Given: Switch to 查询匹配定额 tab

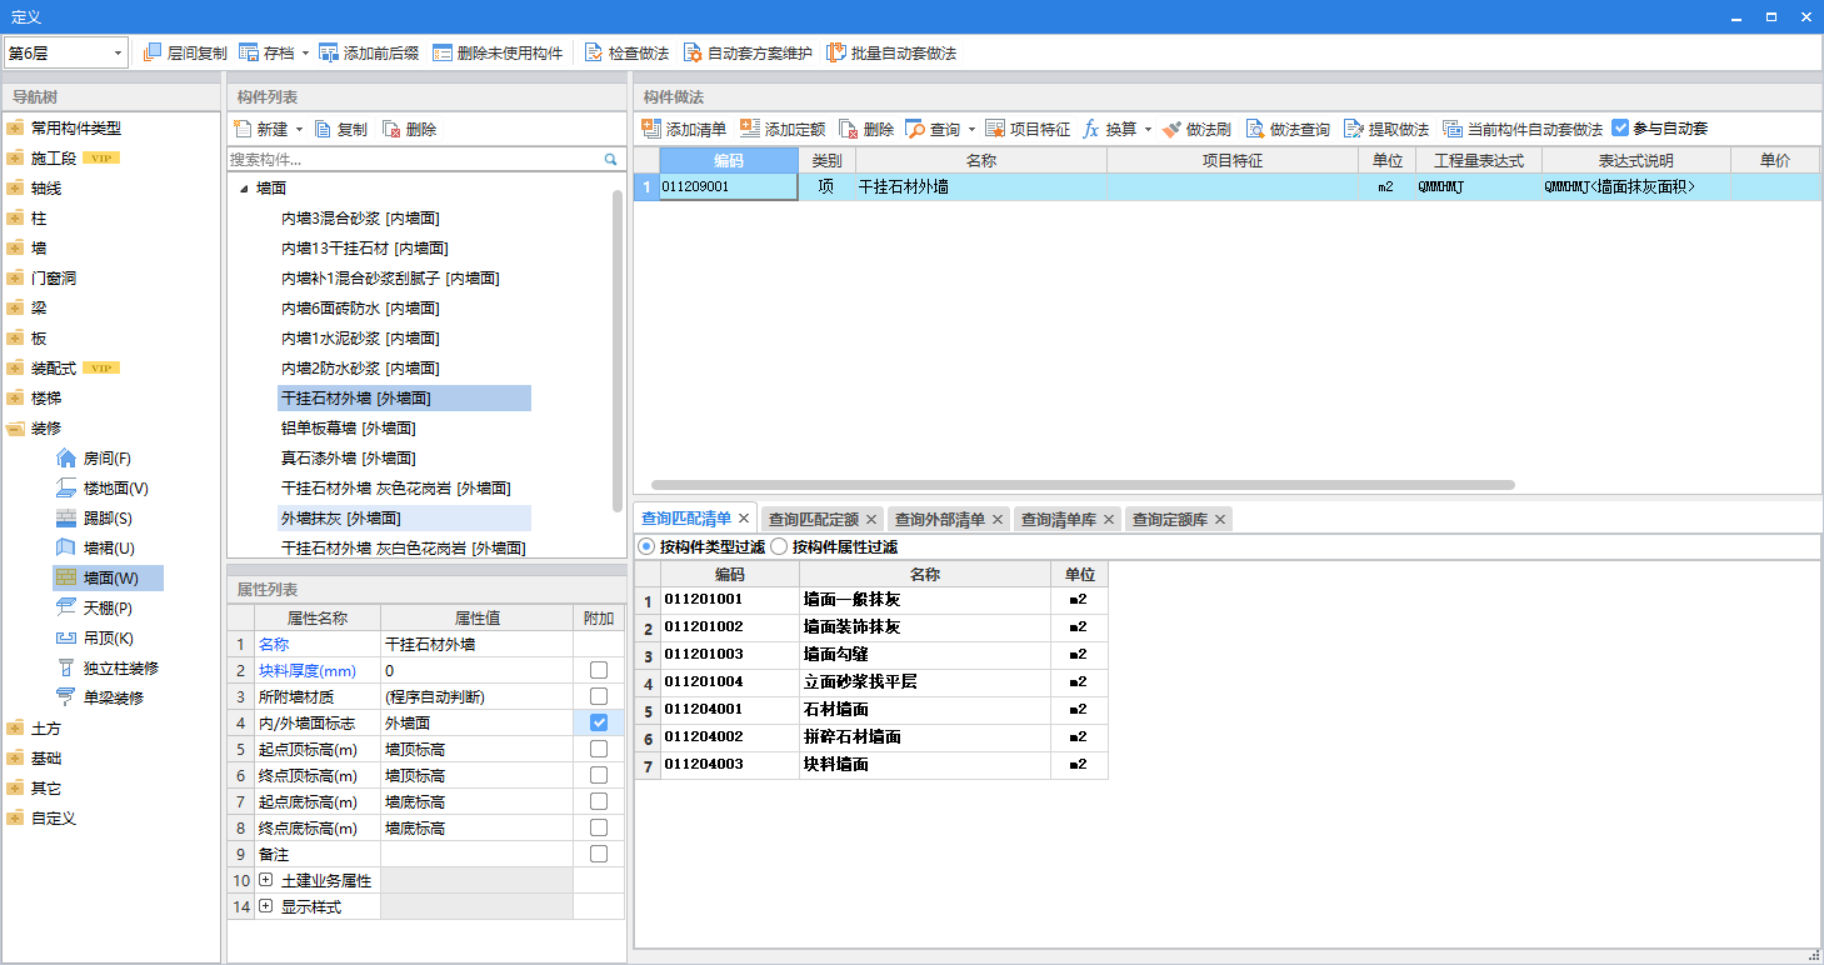Looking at the screenshot, I should point(813,519).
